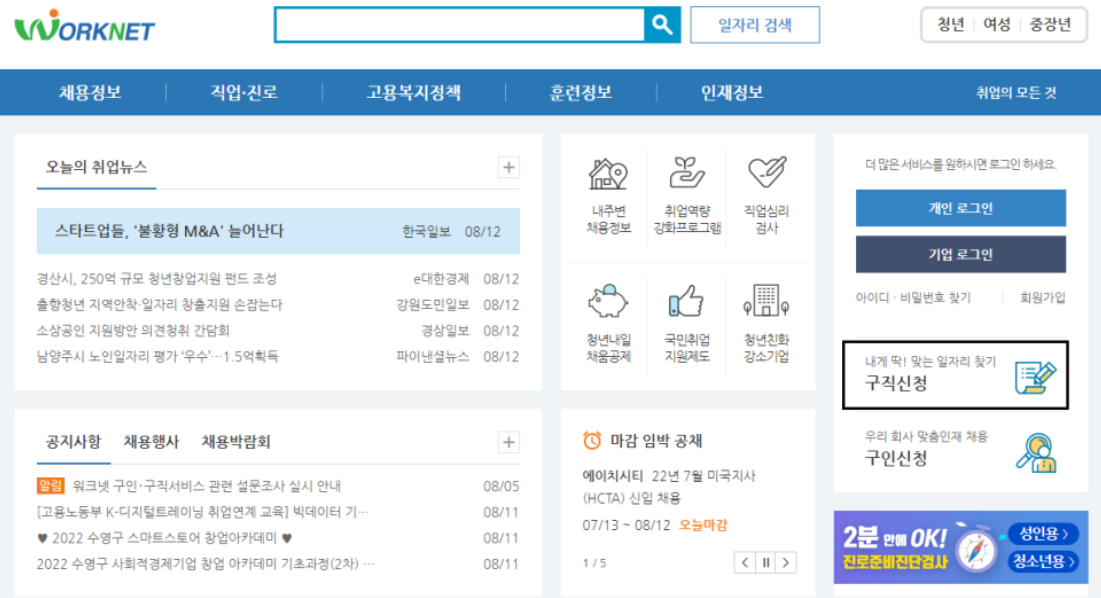Image resolution: width=1101 pixels, height=598 pixels.
Task: Open the 회원가입 link
Action: pyautogui.click(x=1042, y=294)
